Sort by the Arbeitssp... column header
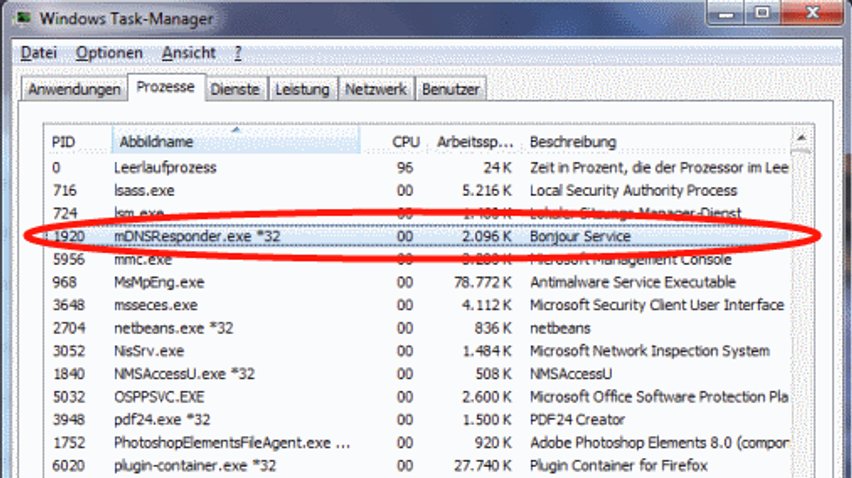Screen dimensions: 852x478 pos(474,142)
